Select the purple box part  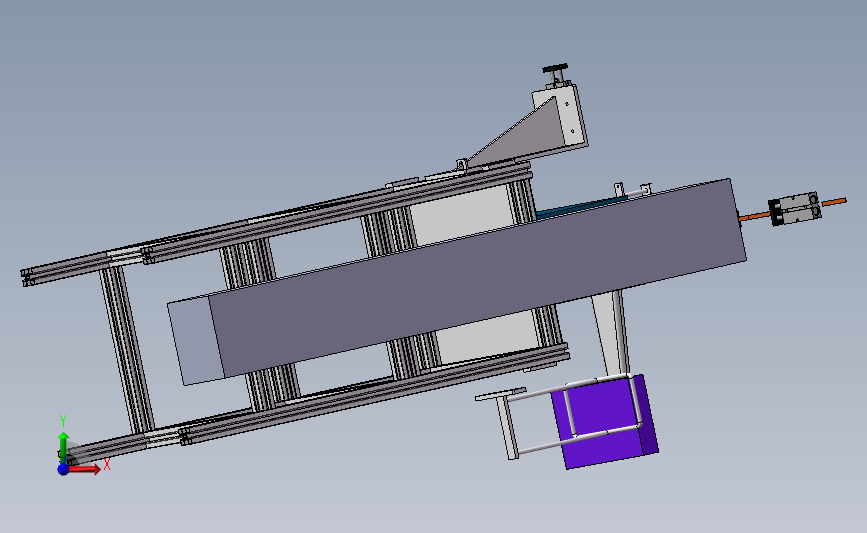point(605,421)
